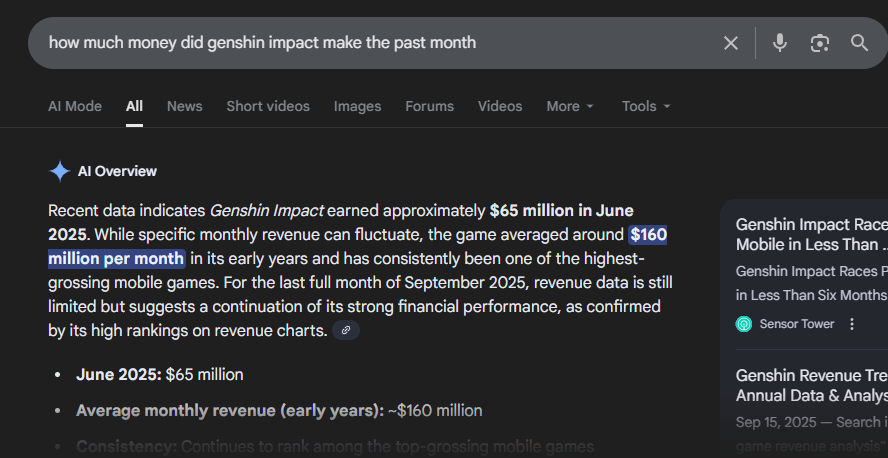The height and width of the screenshot is (458, 888).
Task: Open Sensor Tower result options menu
Action: [x=852, y=324]
